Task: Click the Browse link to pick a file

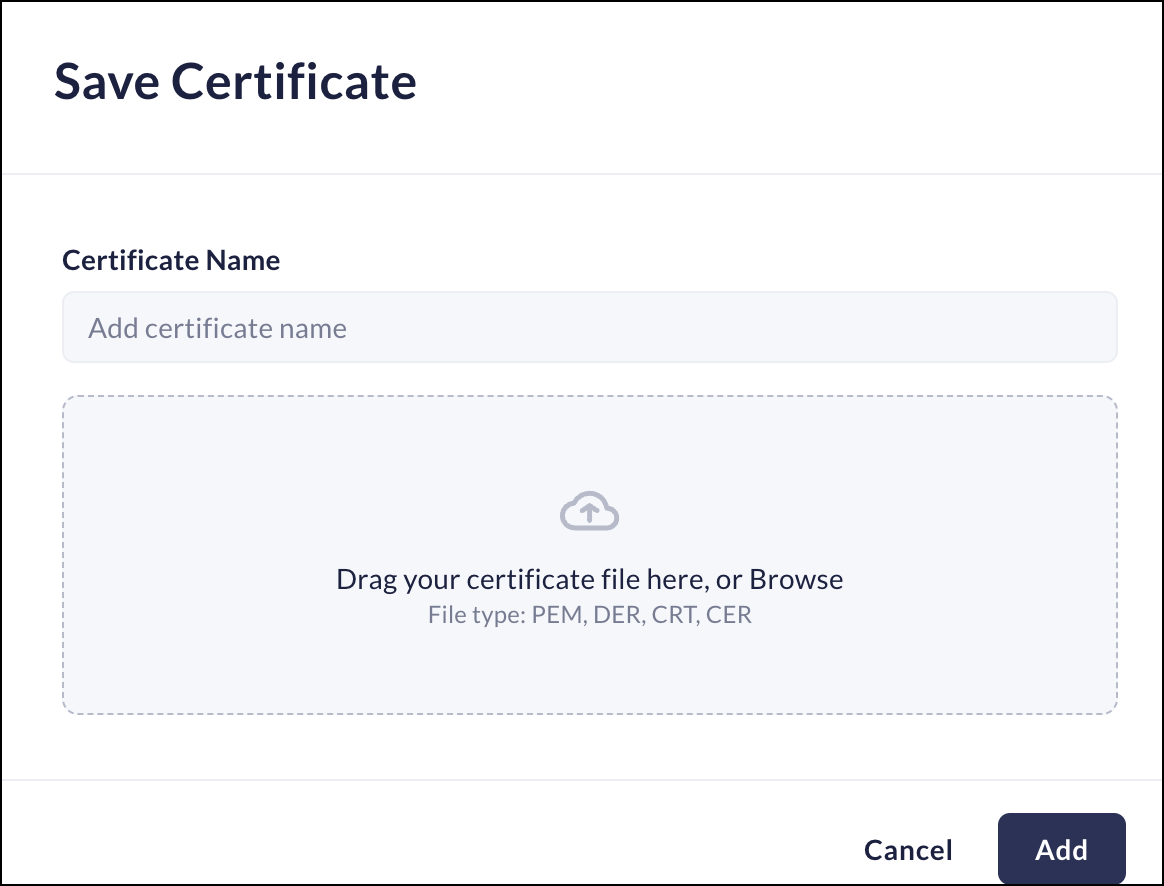Action: 796,579
